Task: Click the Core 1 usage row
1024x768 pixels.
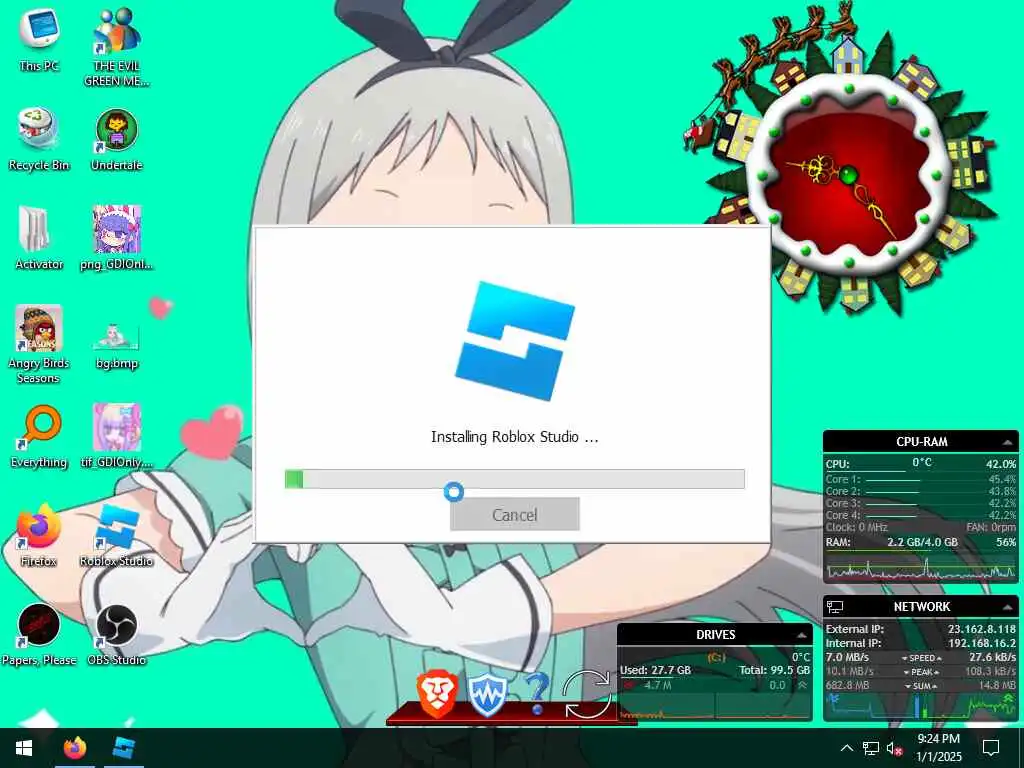Action: click(921, 479)
